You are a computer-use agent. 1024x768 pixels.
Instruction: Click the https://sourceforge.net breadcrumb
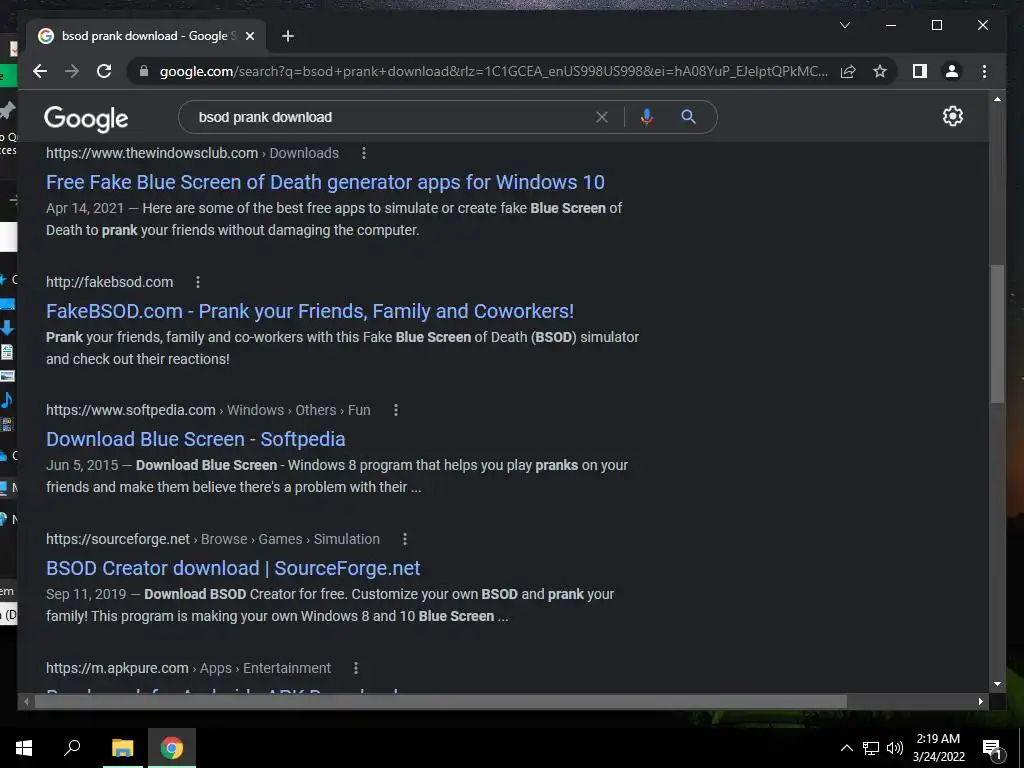point(118,539)
